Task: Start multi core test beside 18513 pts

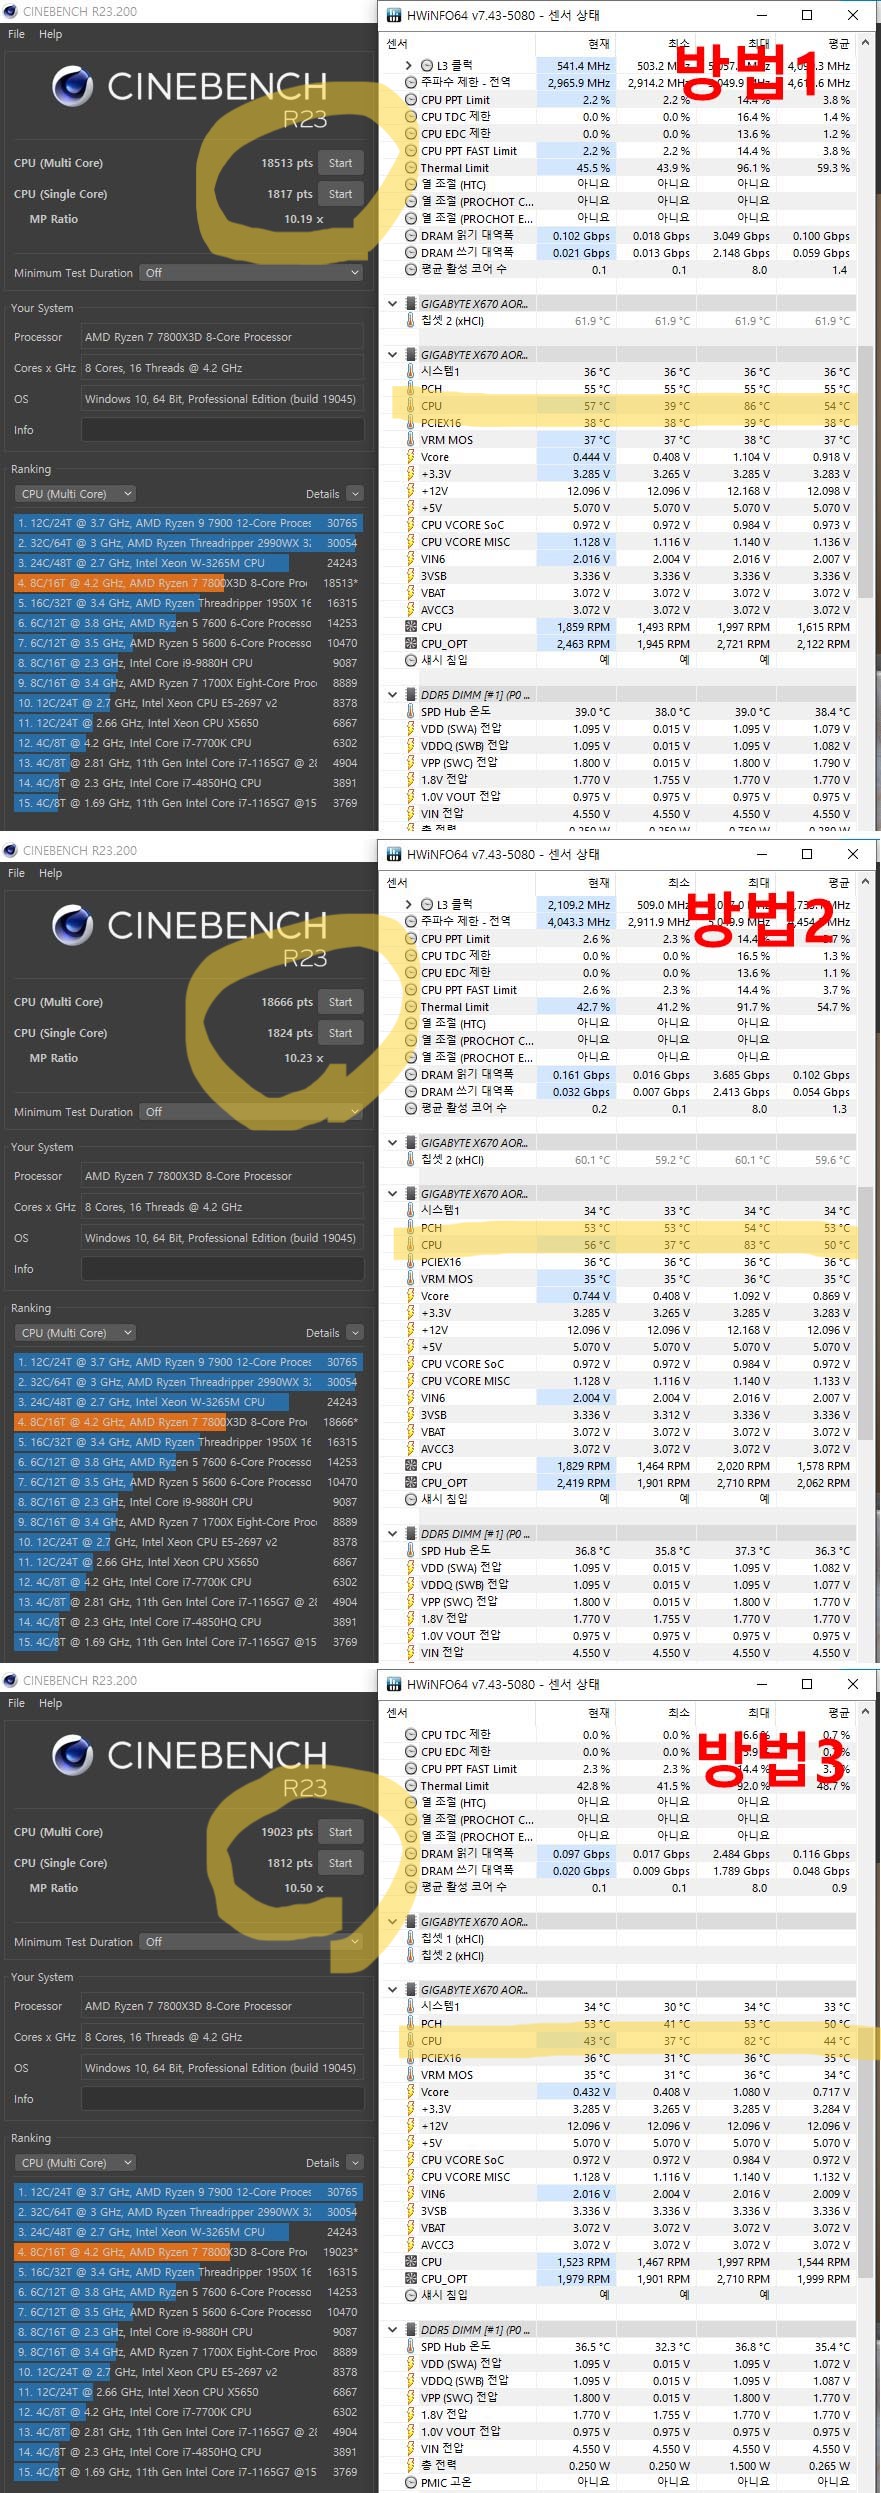Action: (x=340, y=163)
